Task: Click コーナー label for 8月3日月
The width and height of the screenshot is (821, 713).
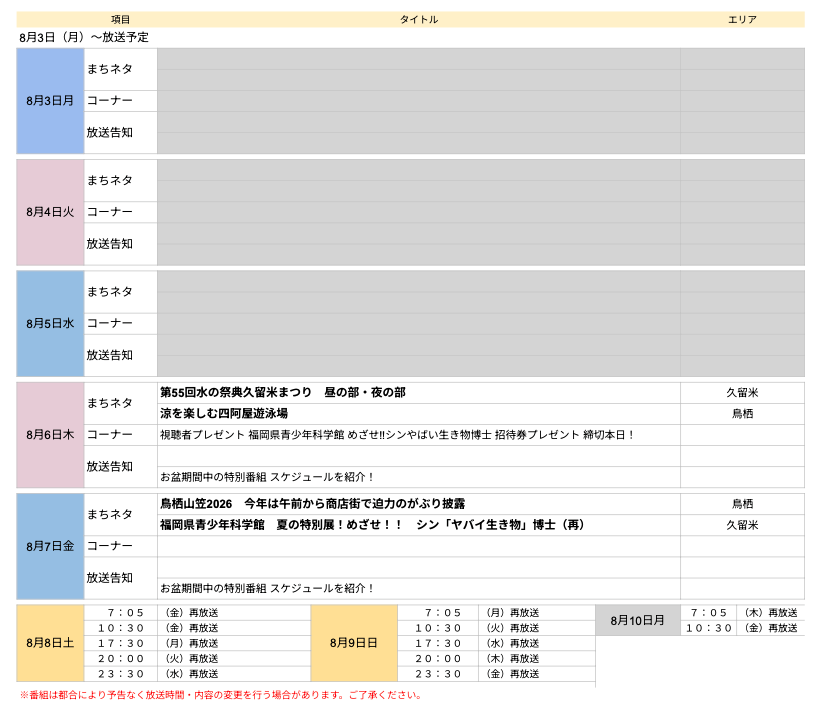Action: 110,101
